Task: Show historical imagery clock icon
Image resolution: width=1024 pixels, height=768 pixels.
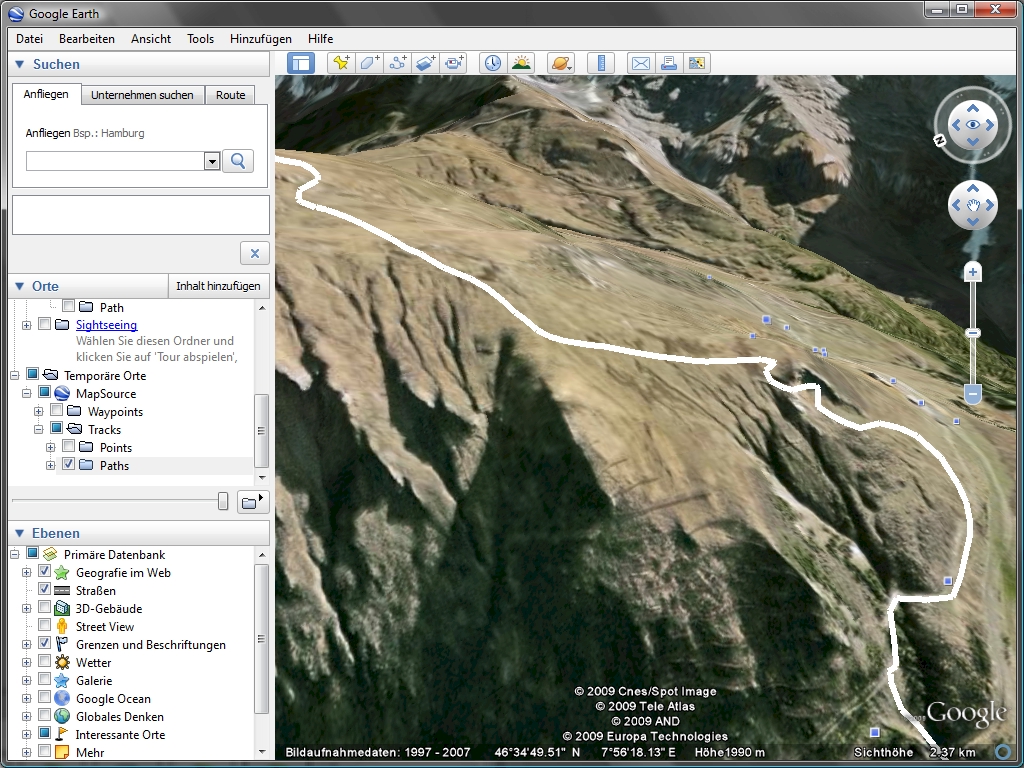Action: [x=492, y=63]
